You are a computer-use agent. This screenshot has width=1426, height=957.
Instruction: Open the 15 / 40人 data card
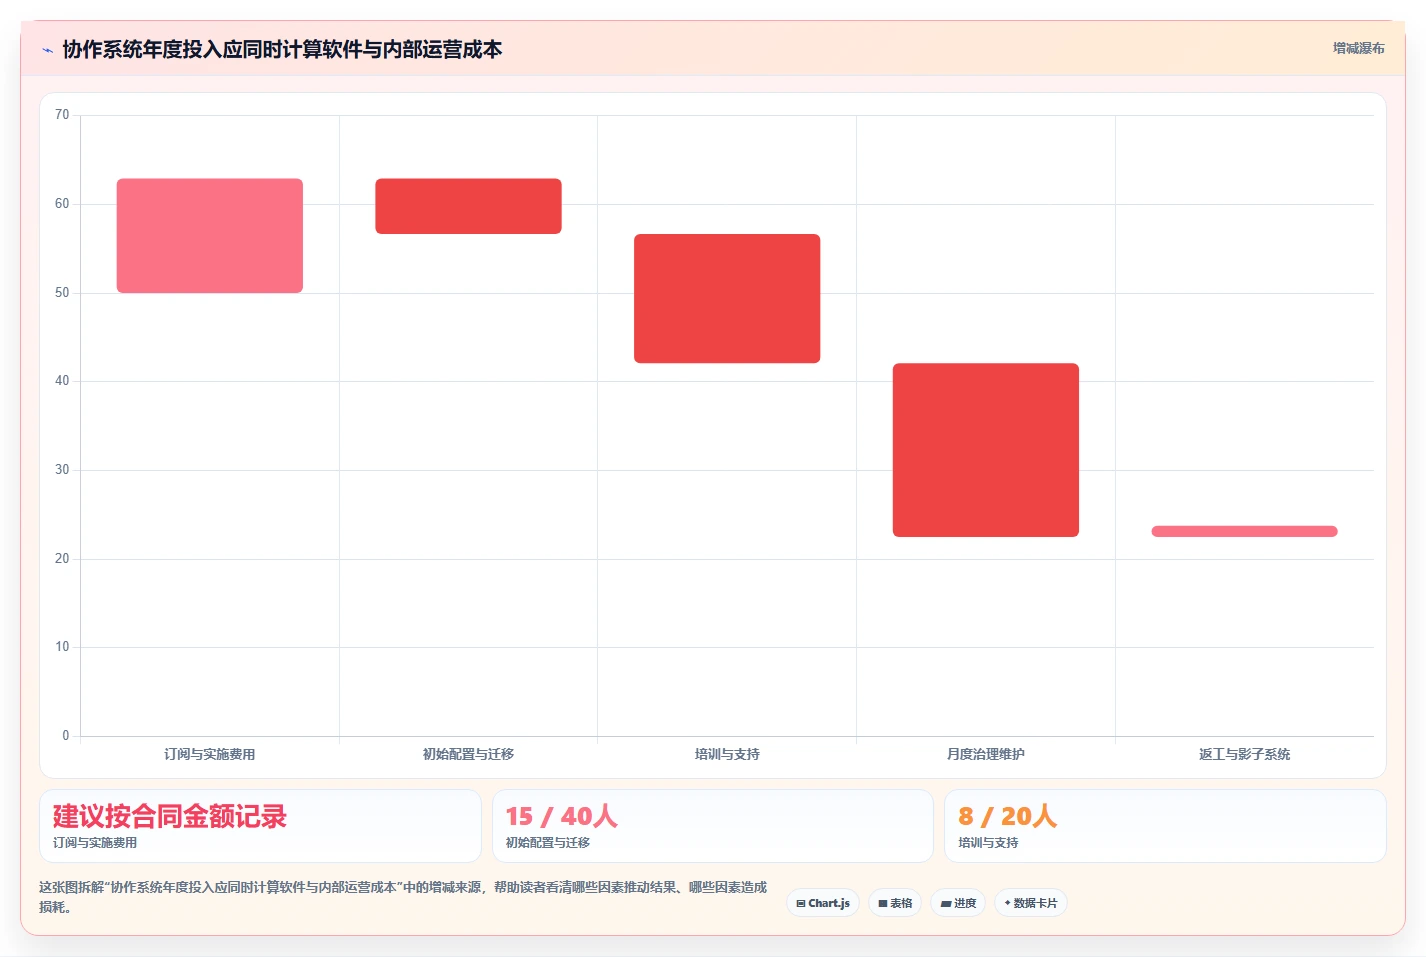coord(712,826)
